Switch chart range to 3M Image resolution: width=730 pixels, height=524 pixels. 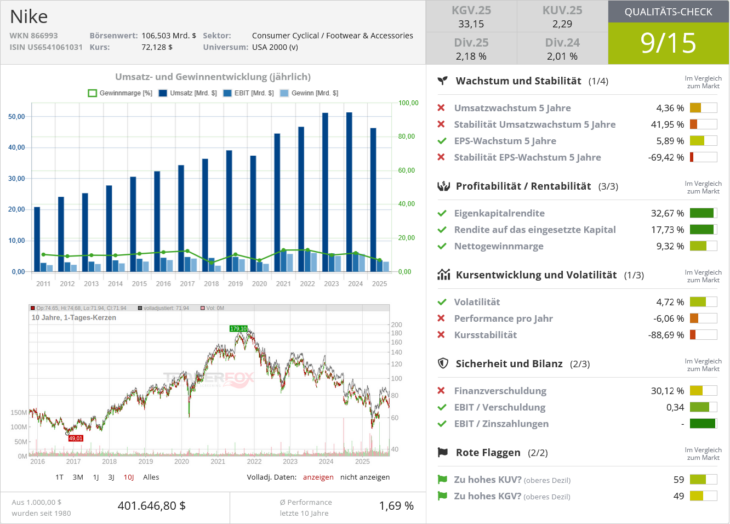point(78,477)
